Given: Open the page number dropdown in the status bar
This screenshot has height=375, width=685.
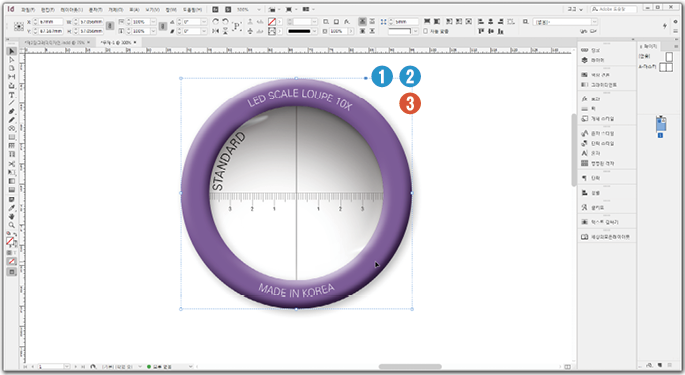Looking at the screenshot, I should coord(67,367).
